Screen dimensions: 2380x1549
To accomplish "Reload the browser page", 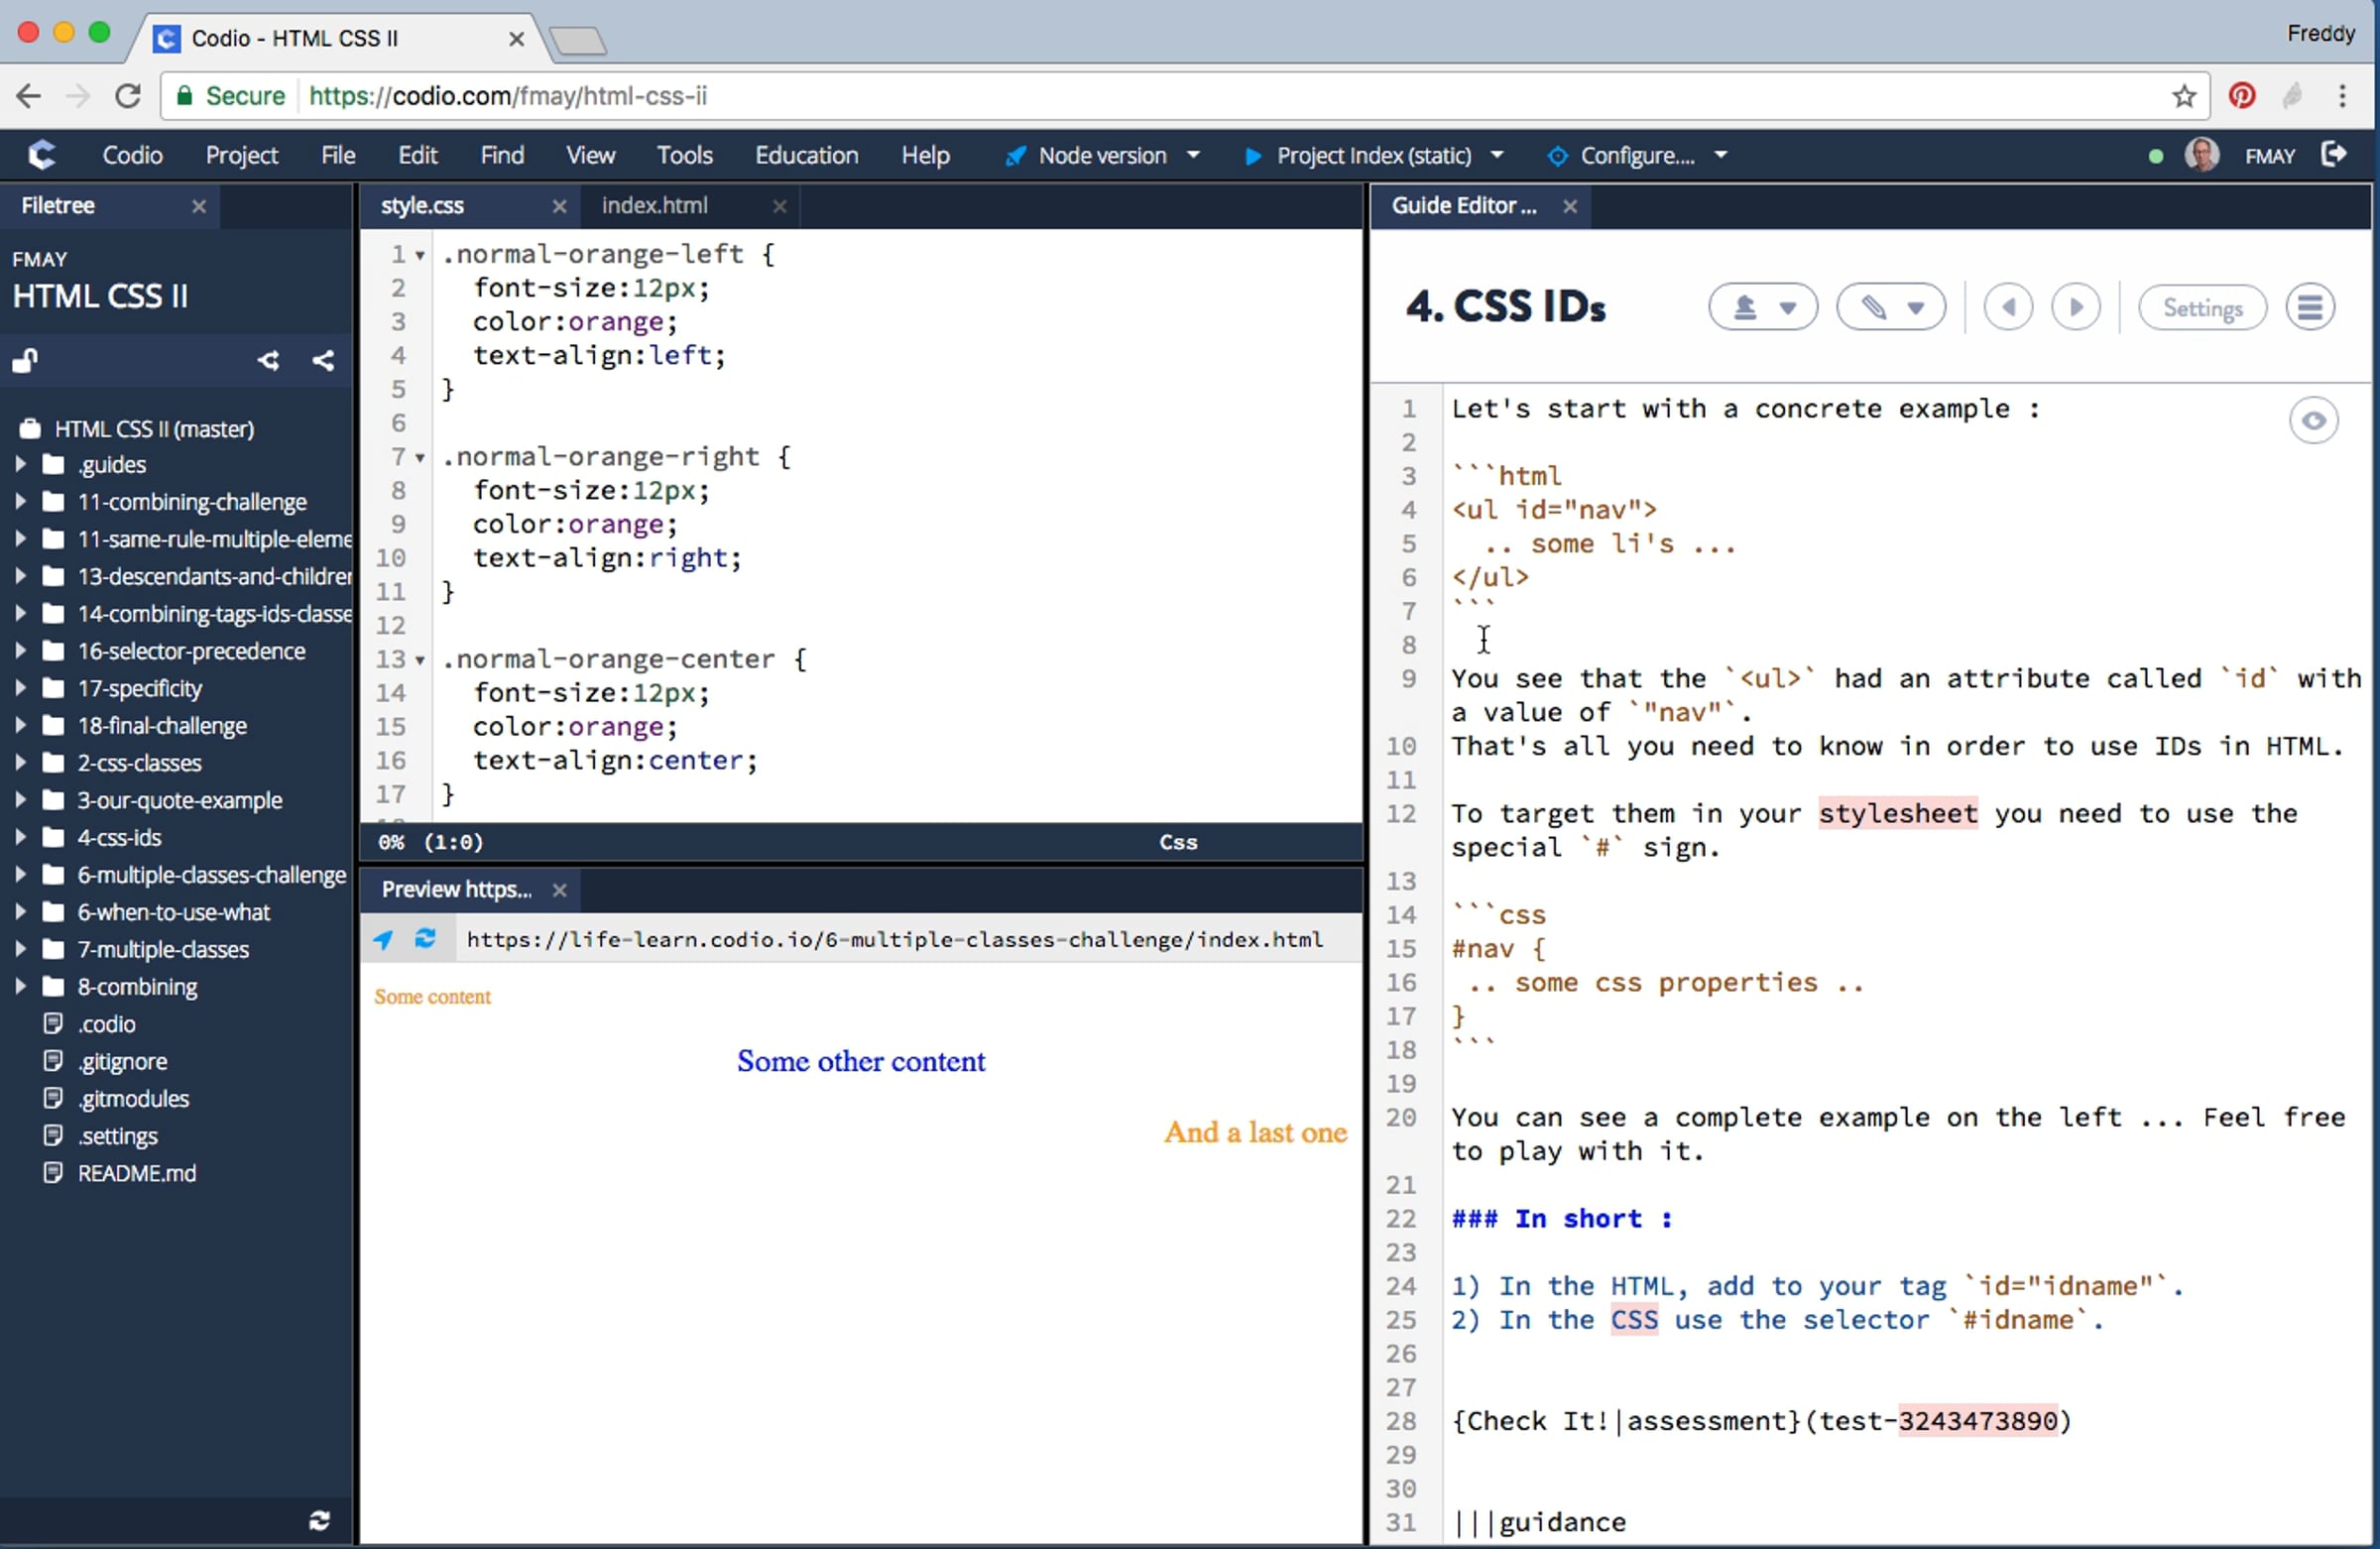I will coord(128,96).
